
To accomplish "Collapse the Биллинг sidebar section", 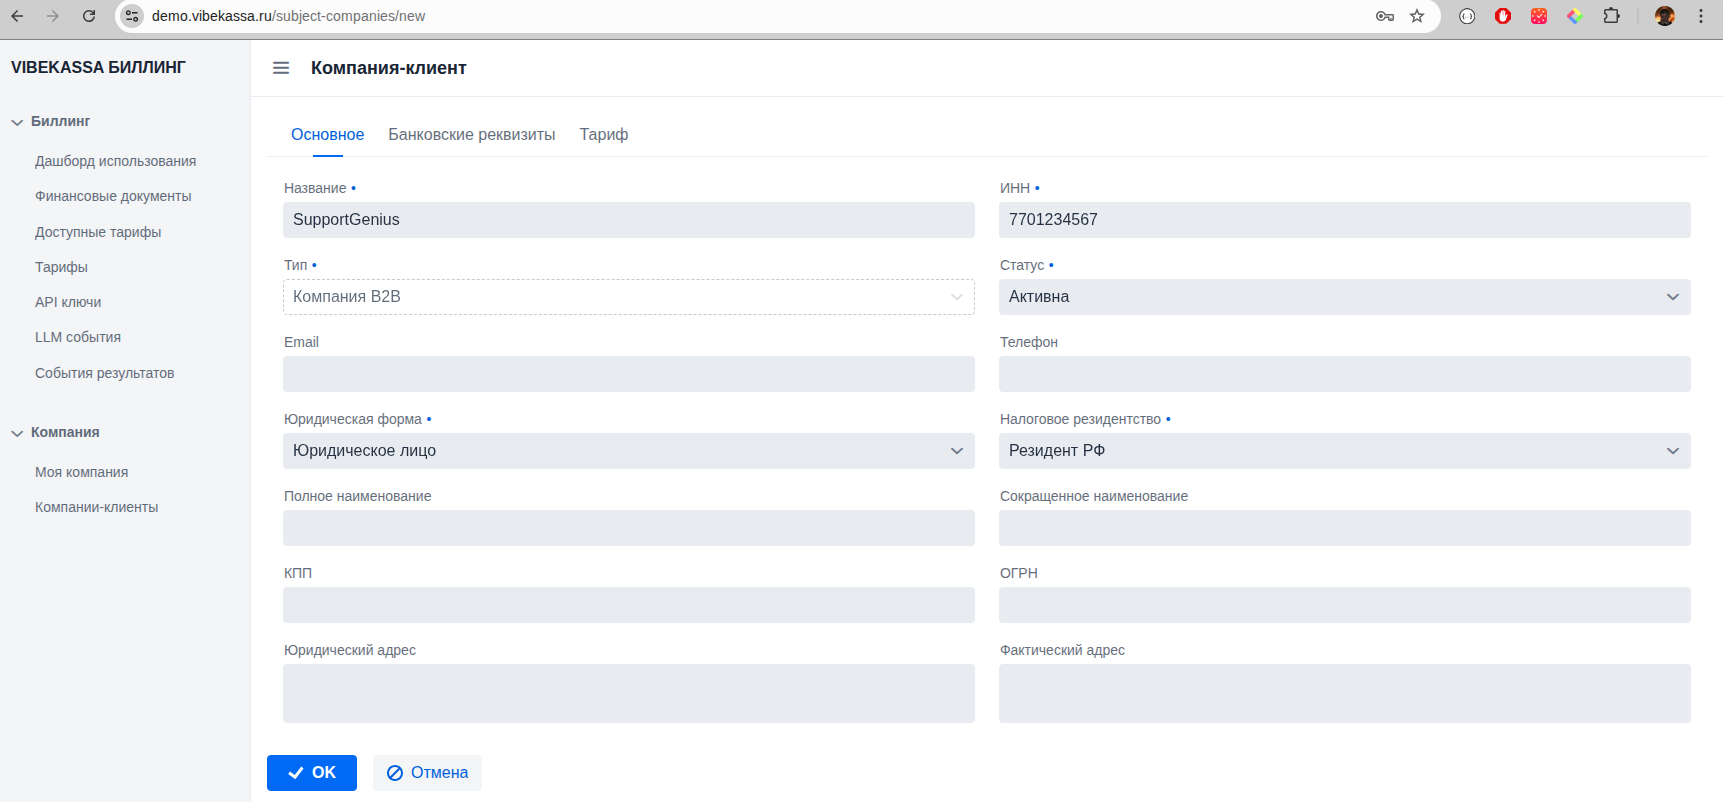I will point(17,122).
